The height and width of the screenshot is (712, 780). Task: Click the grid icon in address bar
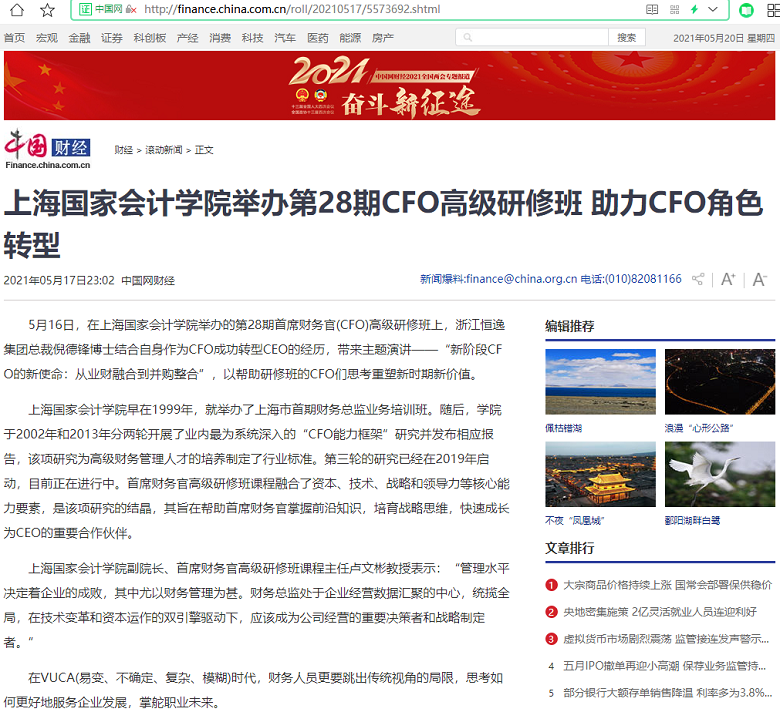[673, 10]
